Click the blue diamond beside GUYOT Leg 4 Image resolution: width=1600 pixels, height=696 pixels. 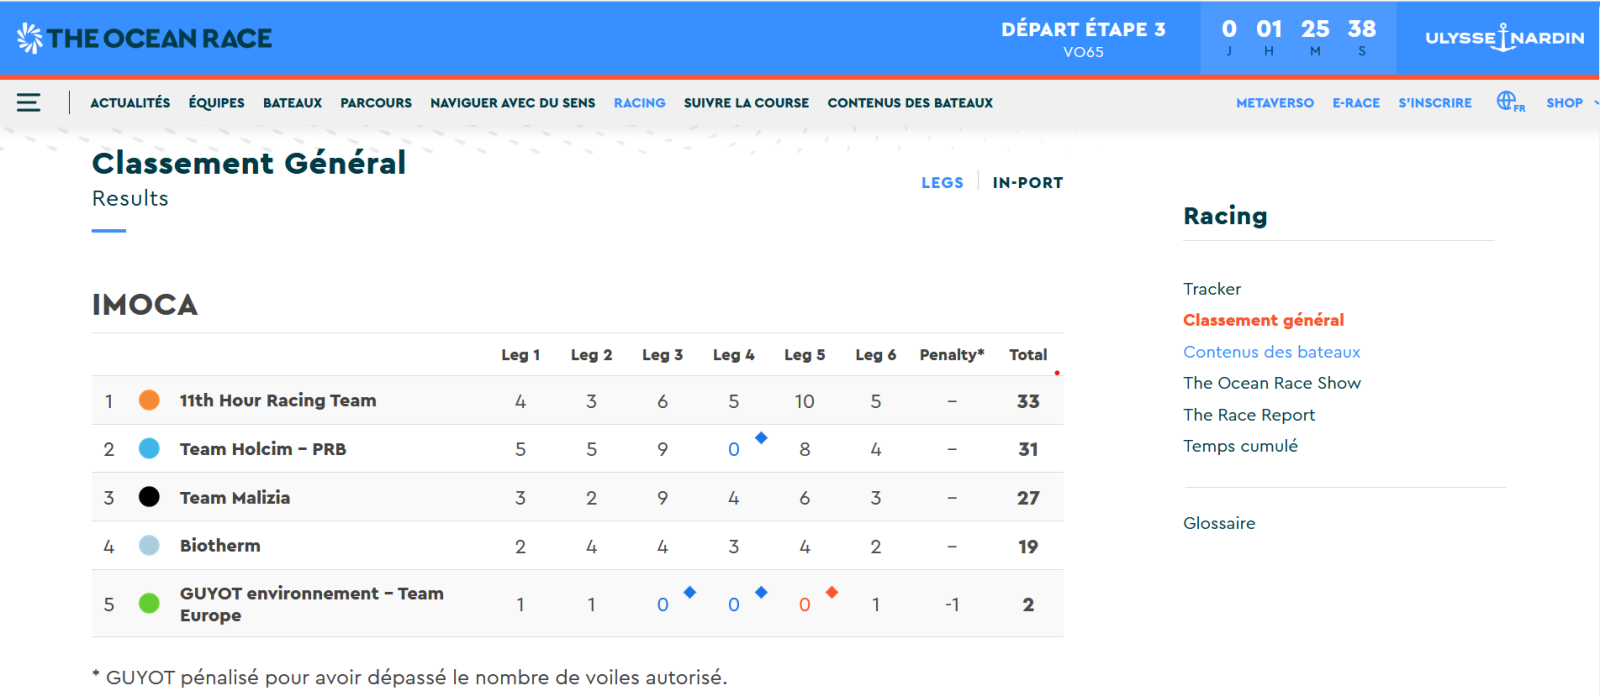click(761, 592)
